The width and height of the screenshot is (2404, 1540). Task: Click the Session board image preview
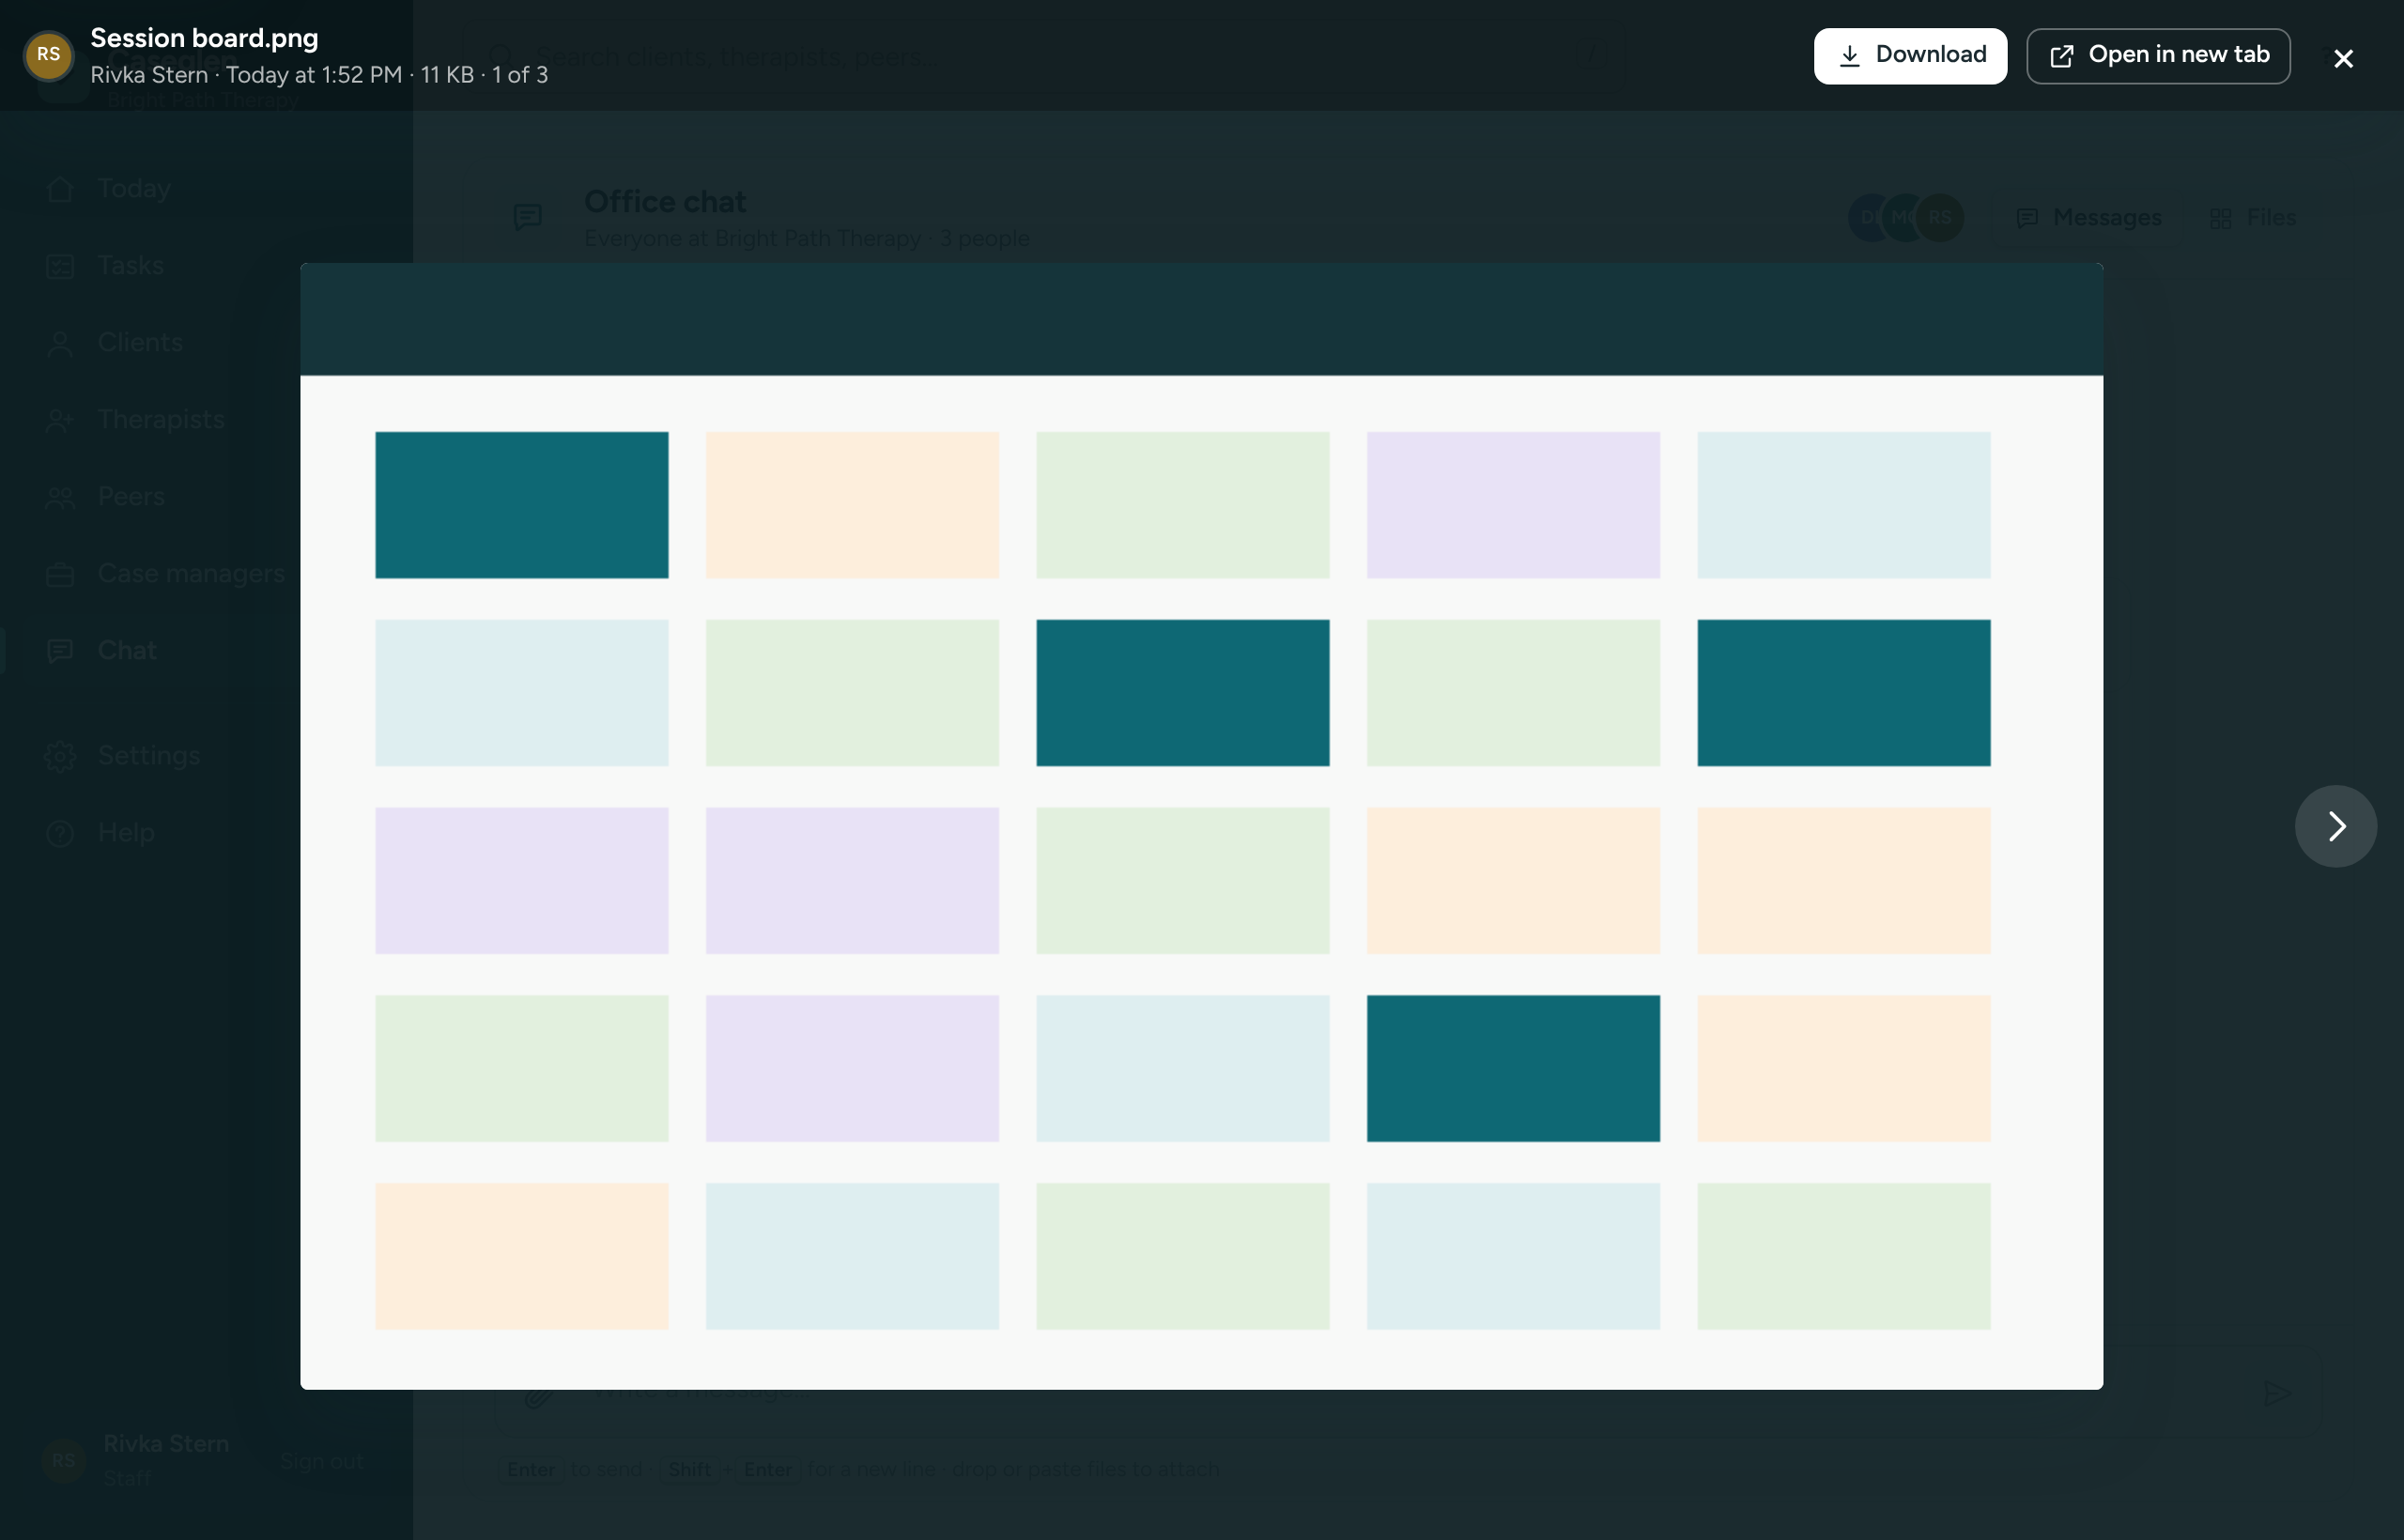1202,826
